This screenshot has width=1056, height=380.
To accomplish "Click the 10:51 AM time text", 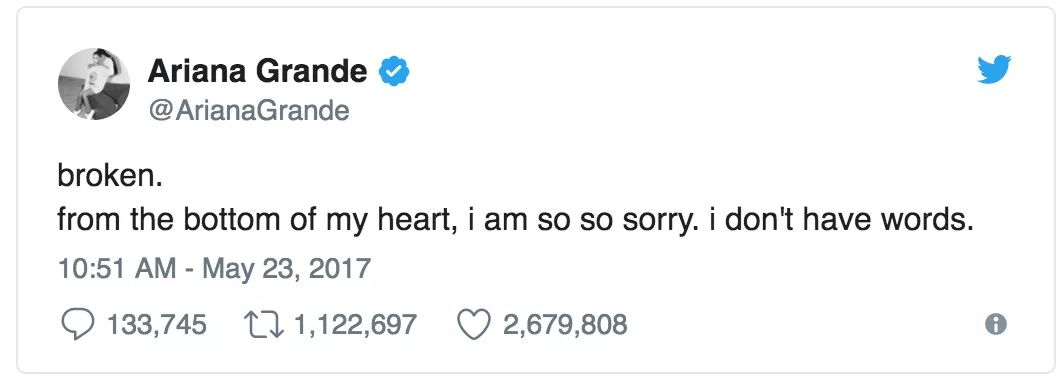I will [117, 270].
